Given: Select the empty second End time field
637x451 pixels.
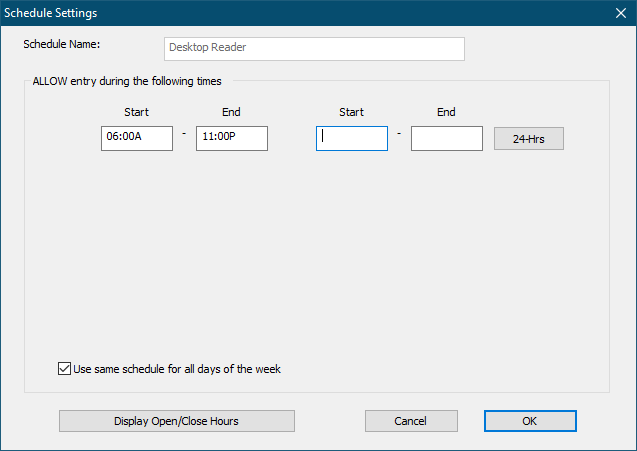Looking at the screenshot, I should click(x=447, y=138).
